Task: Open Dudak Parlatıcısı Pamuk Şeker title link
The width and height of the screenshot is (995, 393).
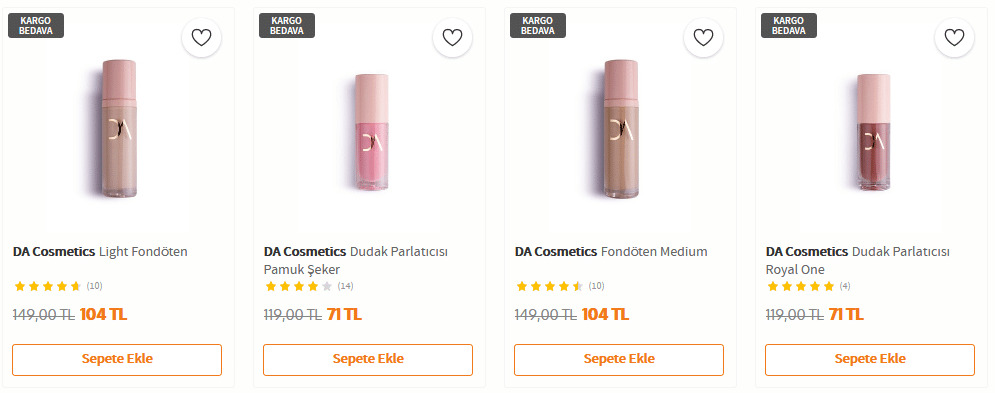Action: tap(356, 260)
